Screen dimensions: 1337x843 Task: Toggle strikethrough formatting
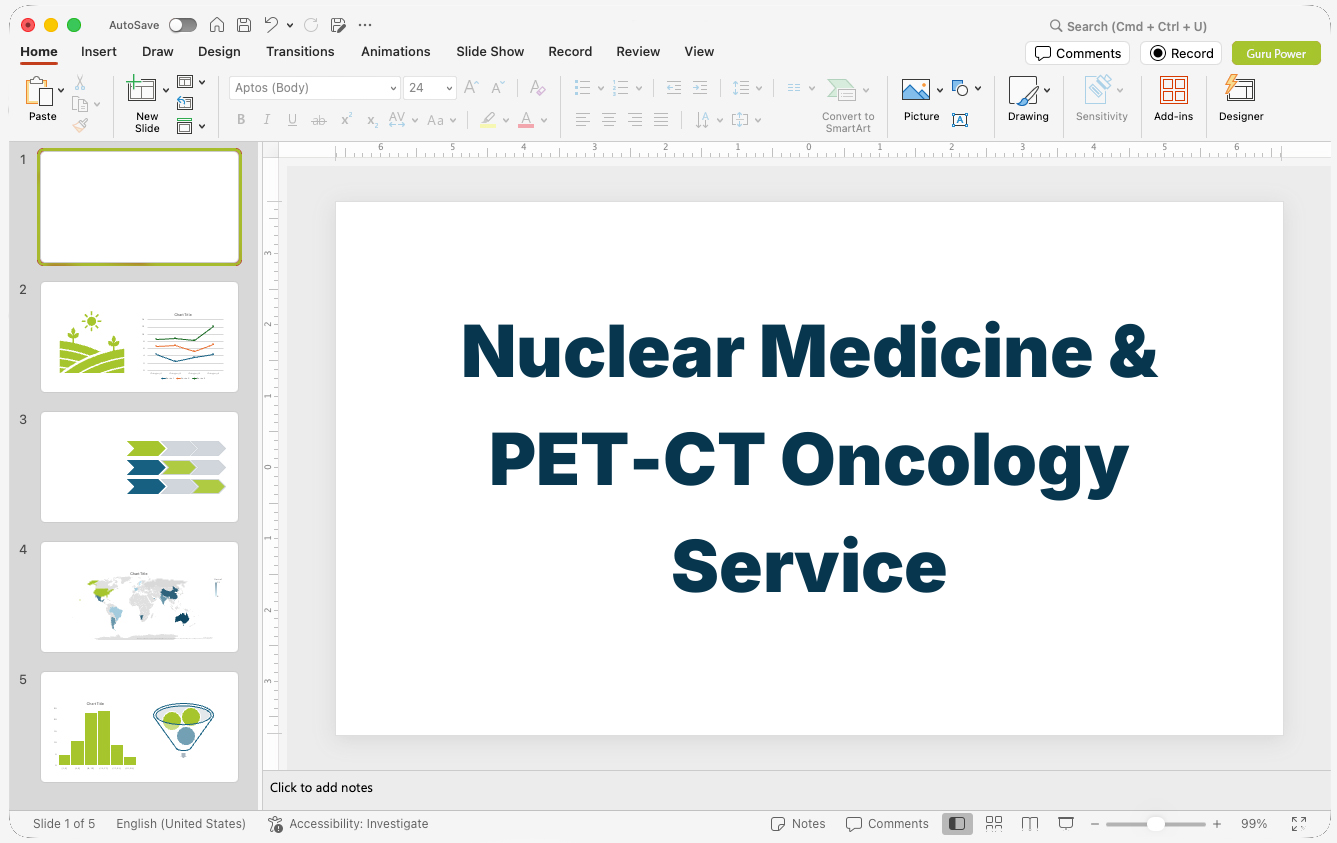coord(319,120)
